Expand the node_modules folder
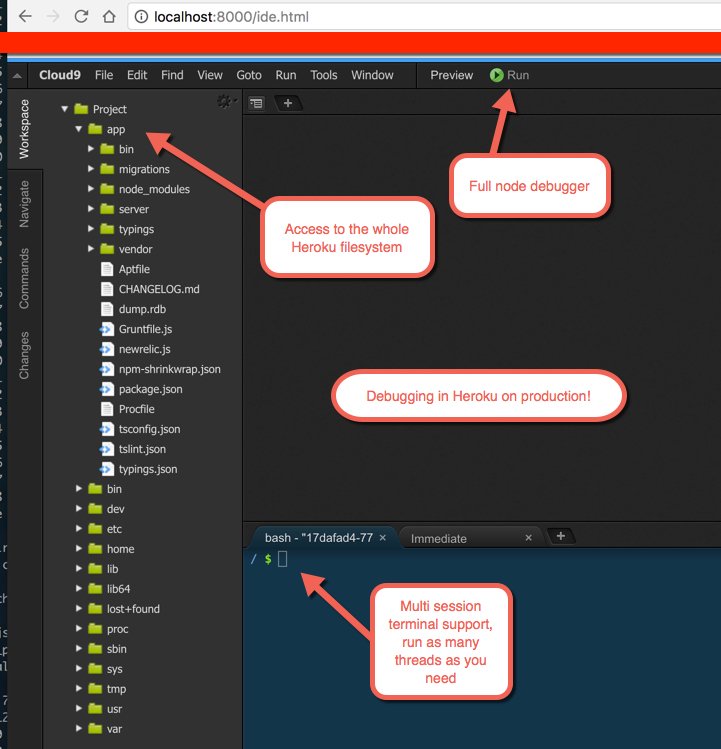 point(91,189)
